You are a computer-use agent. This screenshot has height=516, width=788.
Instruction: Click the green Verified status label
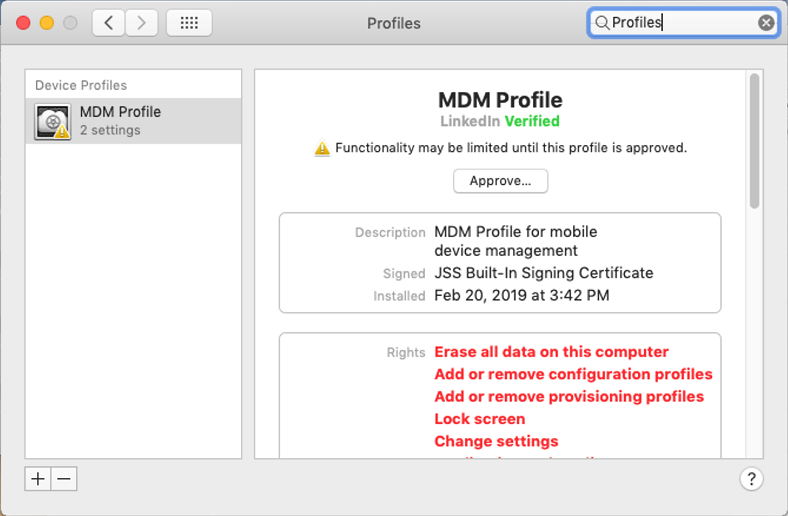(532, 121)
